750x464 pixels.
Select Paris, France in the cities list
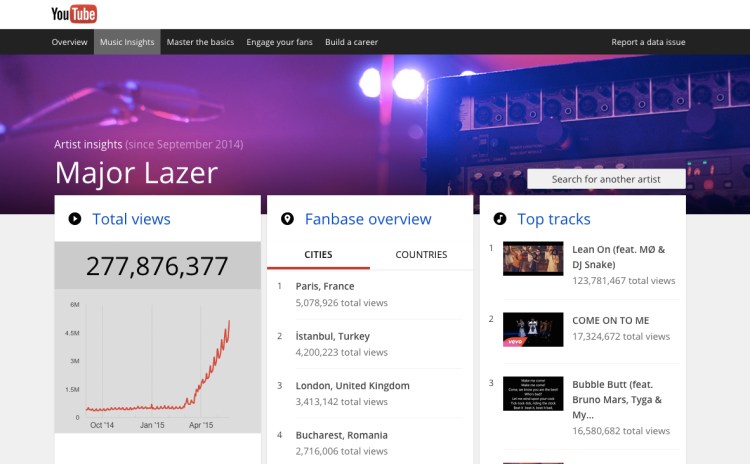(x=325, y=286)
